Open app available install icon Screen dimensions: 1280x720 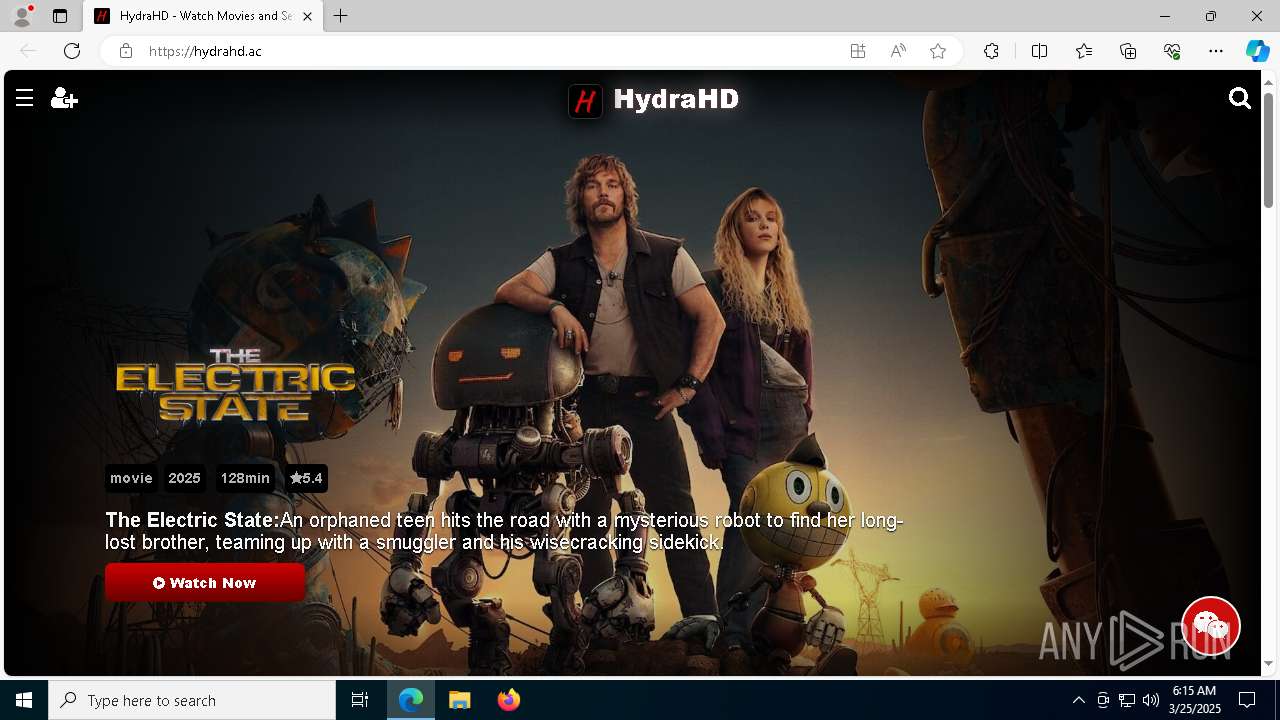[858, 51]
